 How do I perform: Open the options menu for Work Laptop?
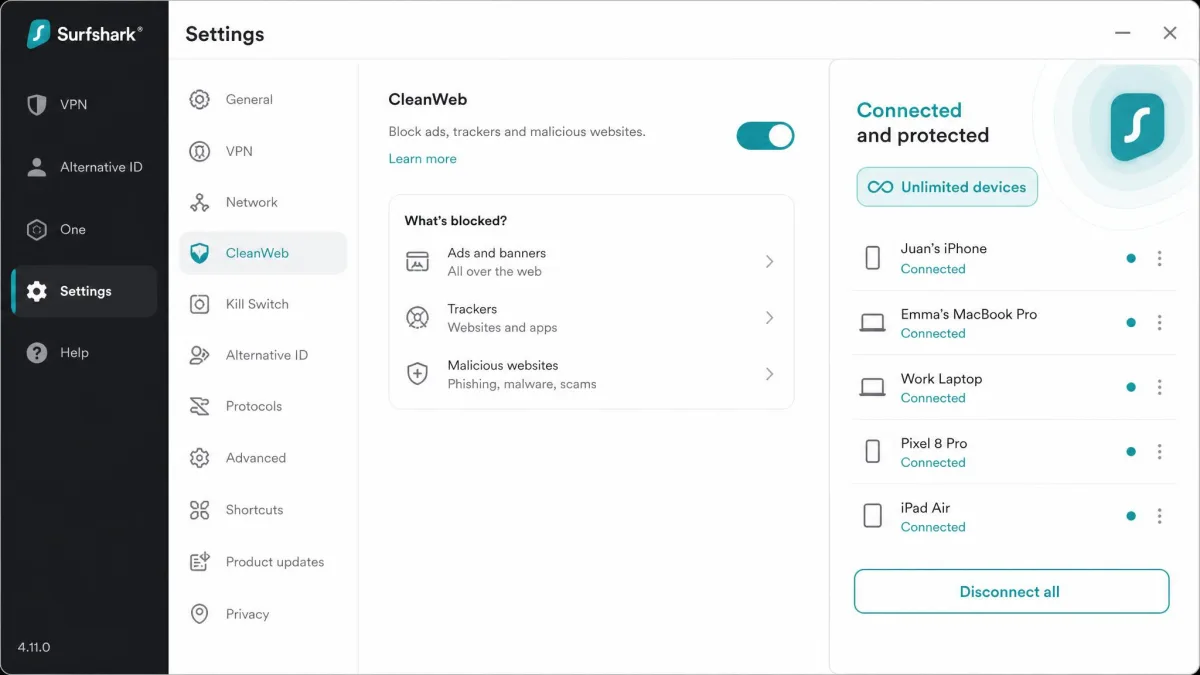pyautogui.click(x=1159, y=387)
